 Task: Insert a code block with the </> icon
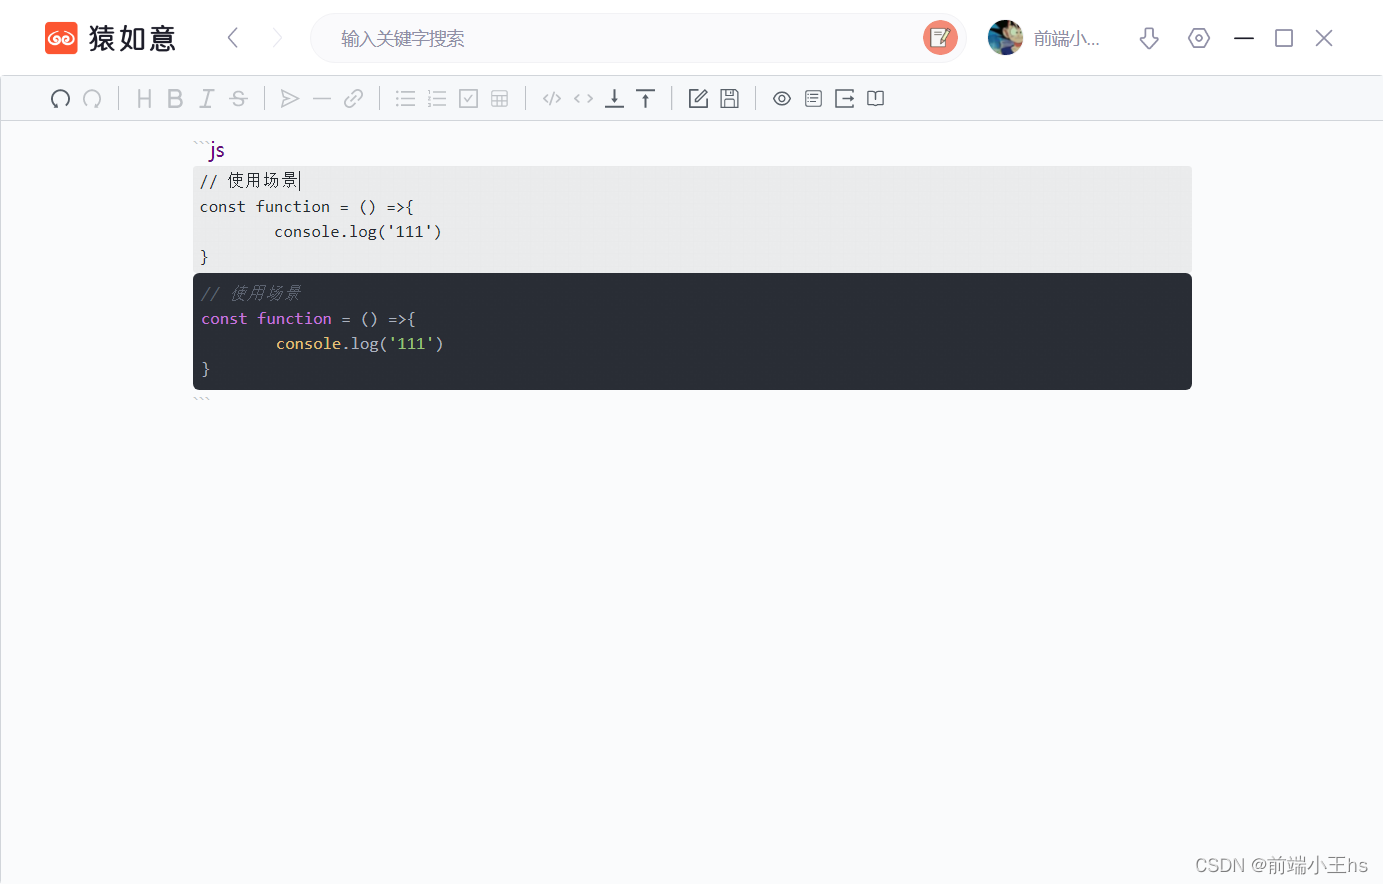[x=552, y=98]
